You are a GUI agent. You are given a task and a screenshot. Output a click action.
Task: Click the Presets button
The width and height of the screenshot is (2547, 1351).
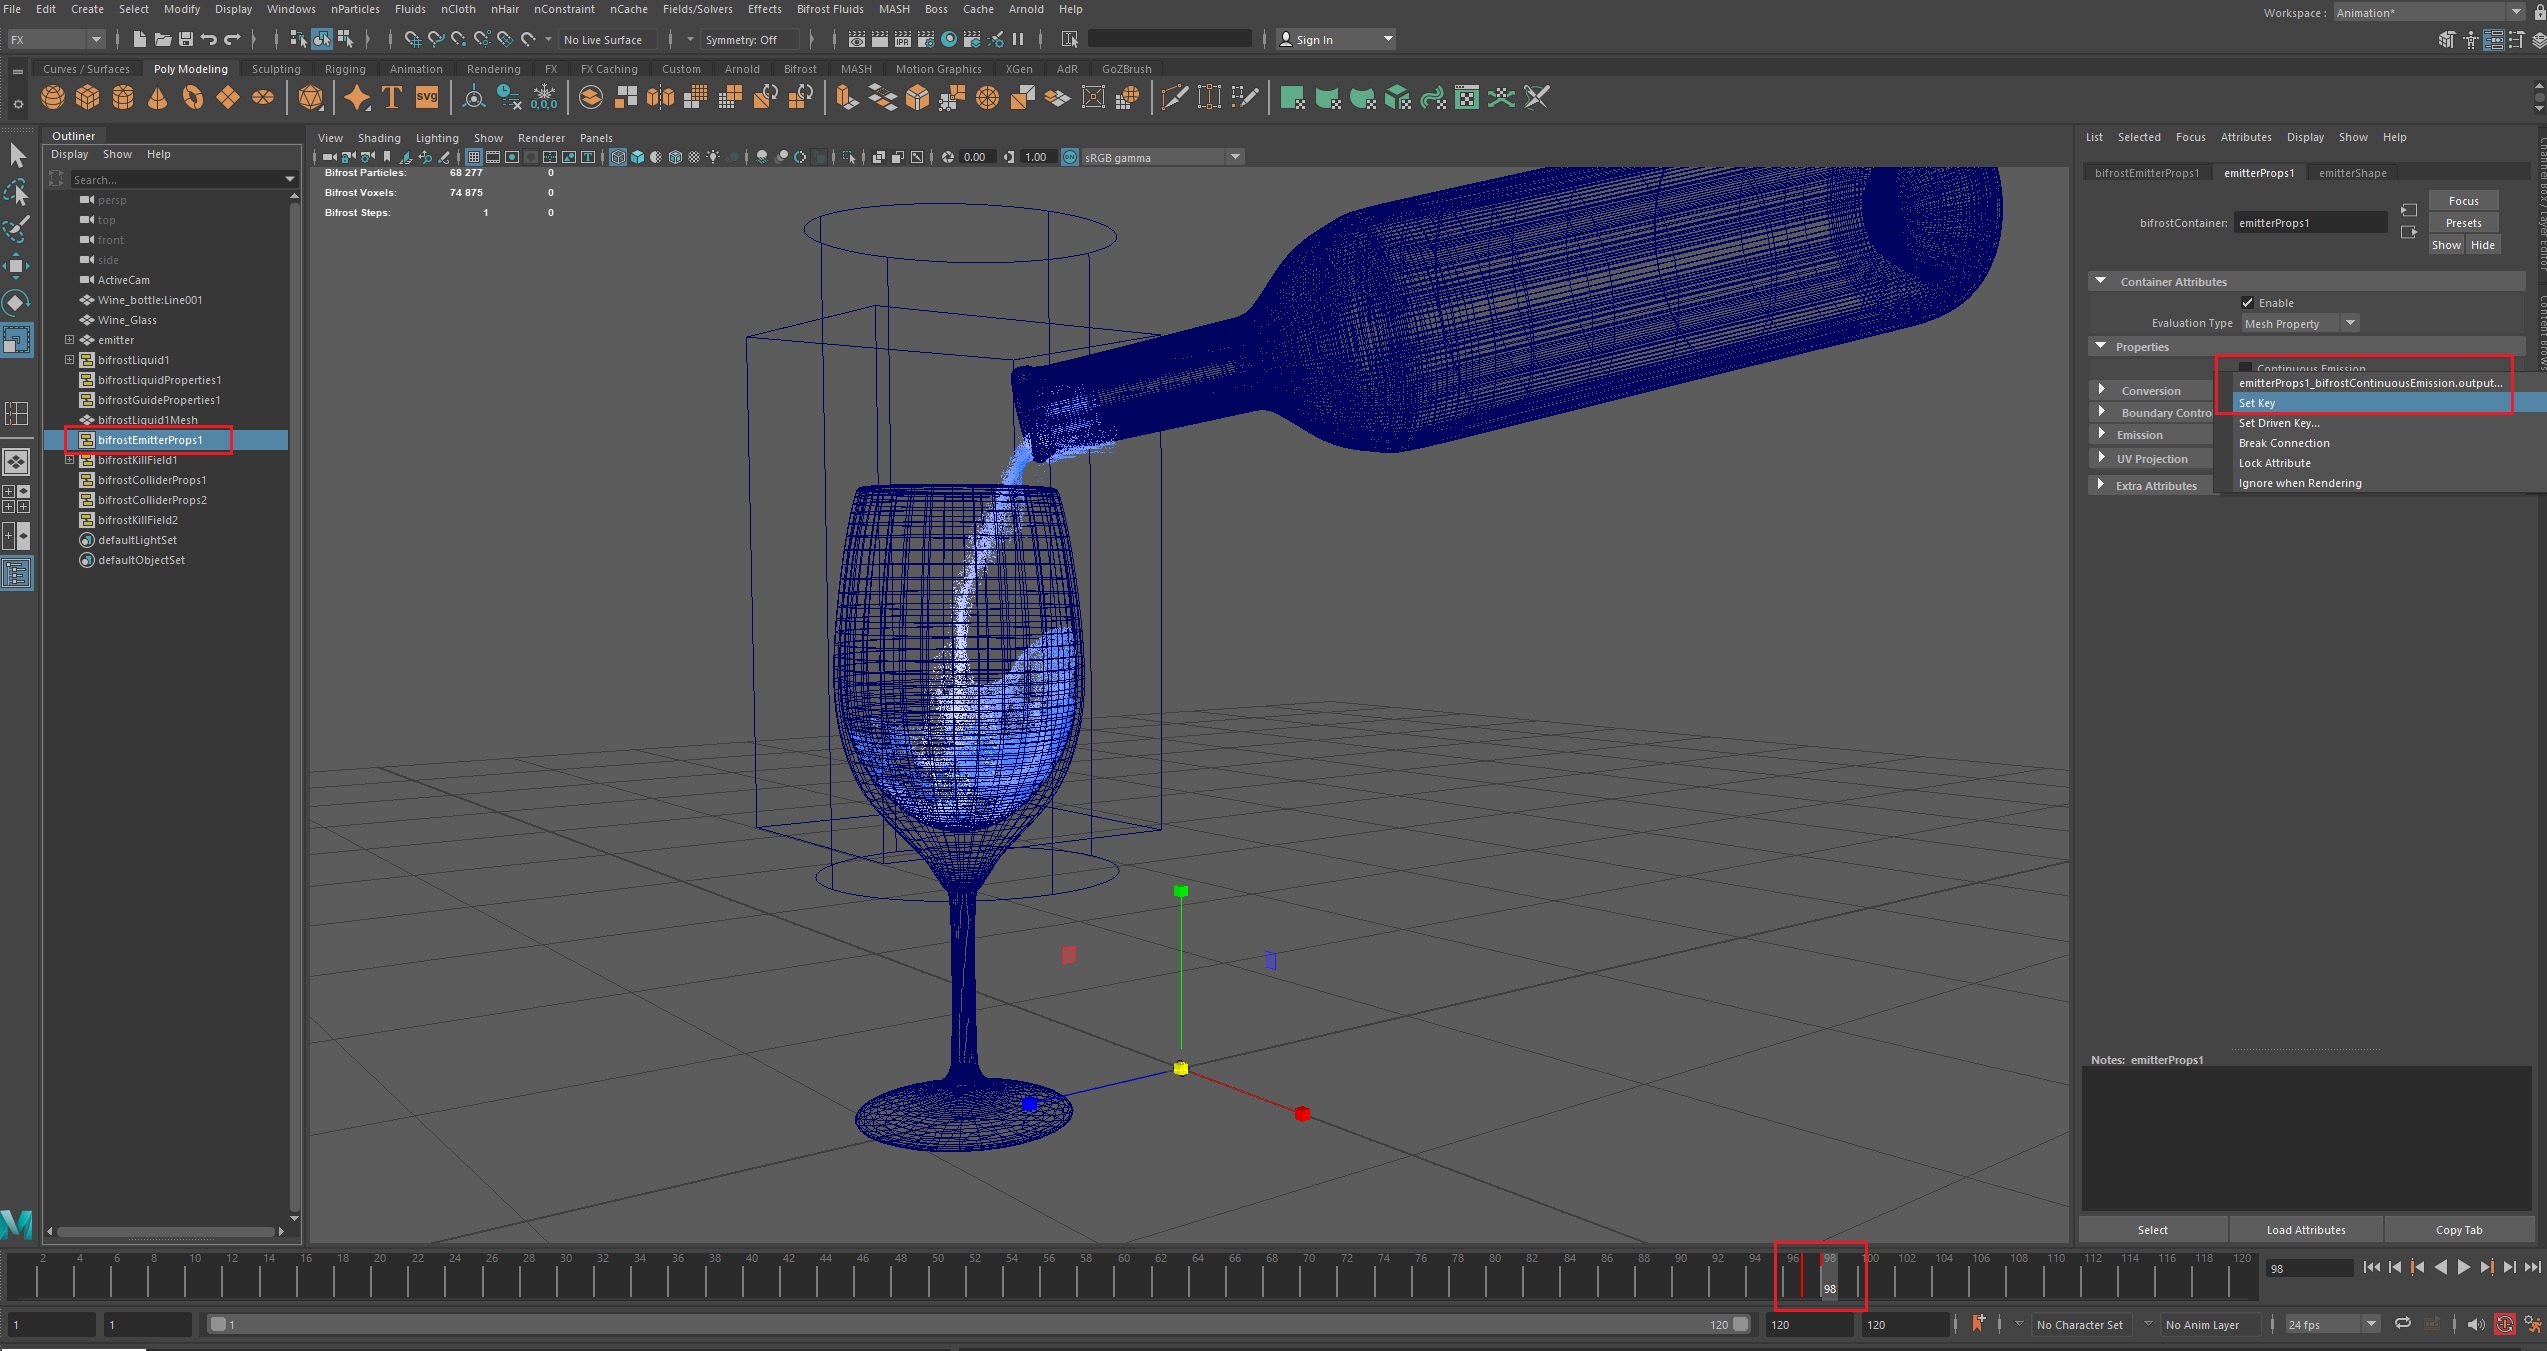coord(2463,223)
